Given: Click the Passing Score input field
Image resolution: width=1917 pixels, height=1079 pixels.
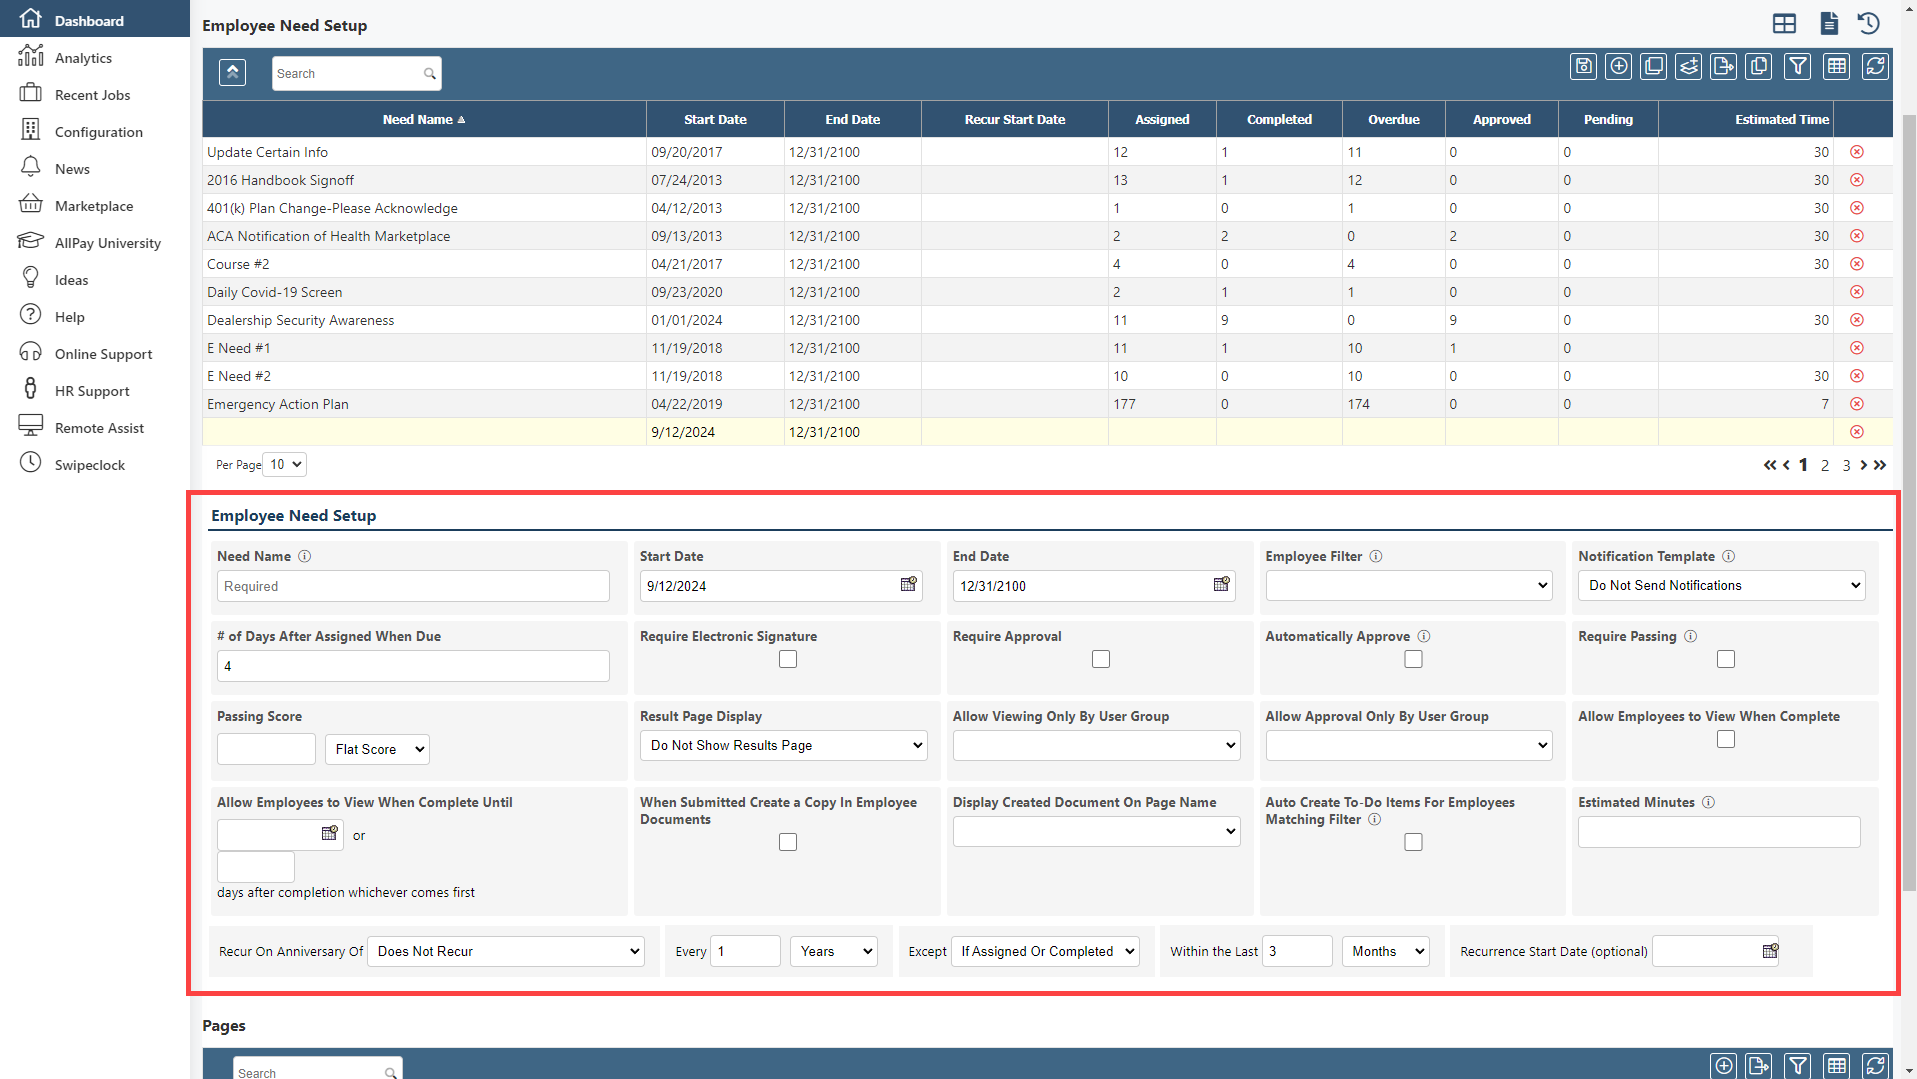Looking at the screenshot, I should [x=266, y=749].
